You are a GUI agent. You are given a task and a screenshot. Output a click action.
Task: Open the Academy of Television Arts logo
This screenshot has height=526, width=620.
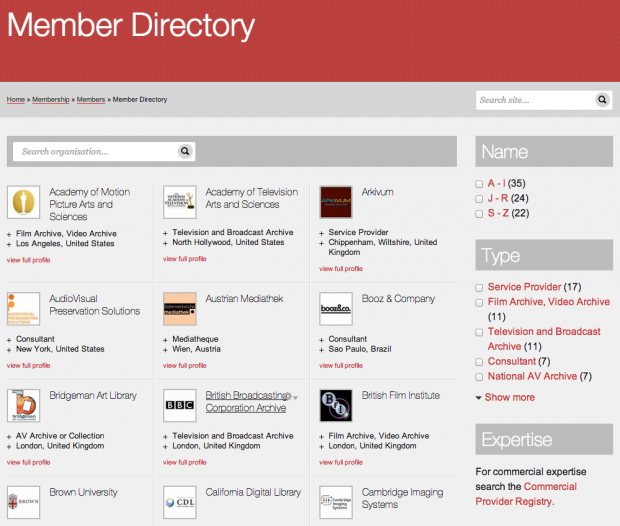(x=180, y=202)
